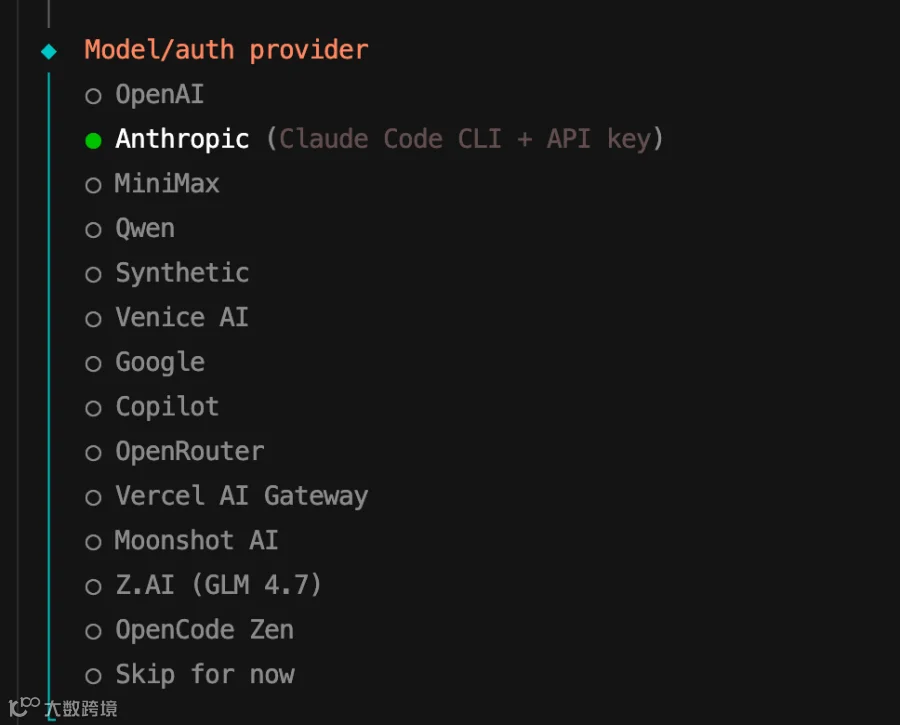Image resolution: width=900 pixels, height=725 pixels.
Task: Click the Chinese watermark text
Action: click(x=82, y=708)
